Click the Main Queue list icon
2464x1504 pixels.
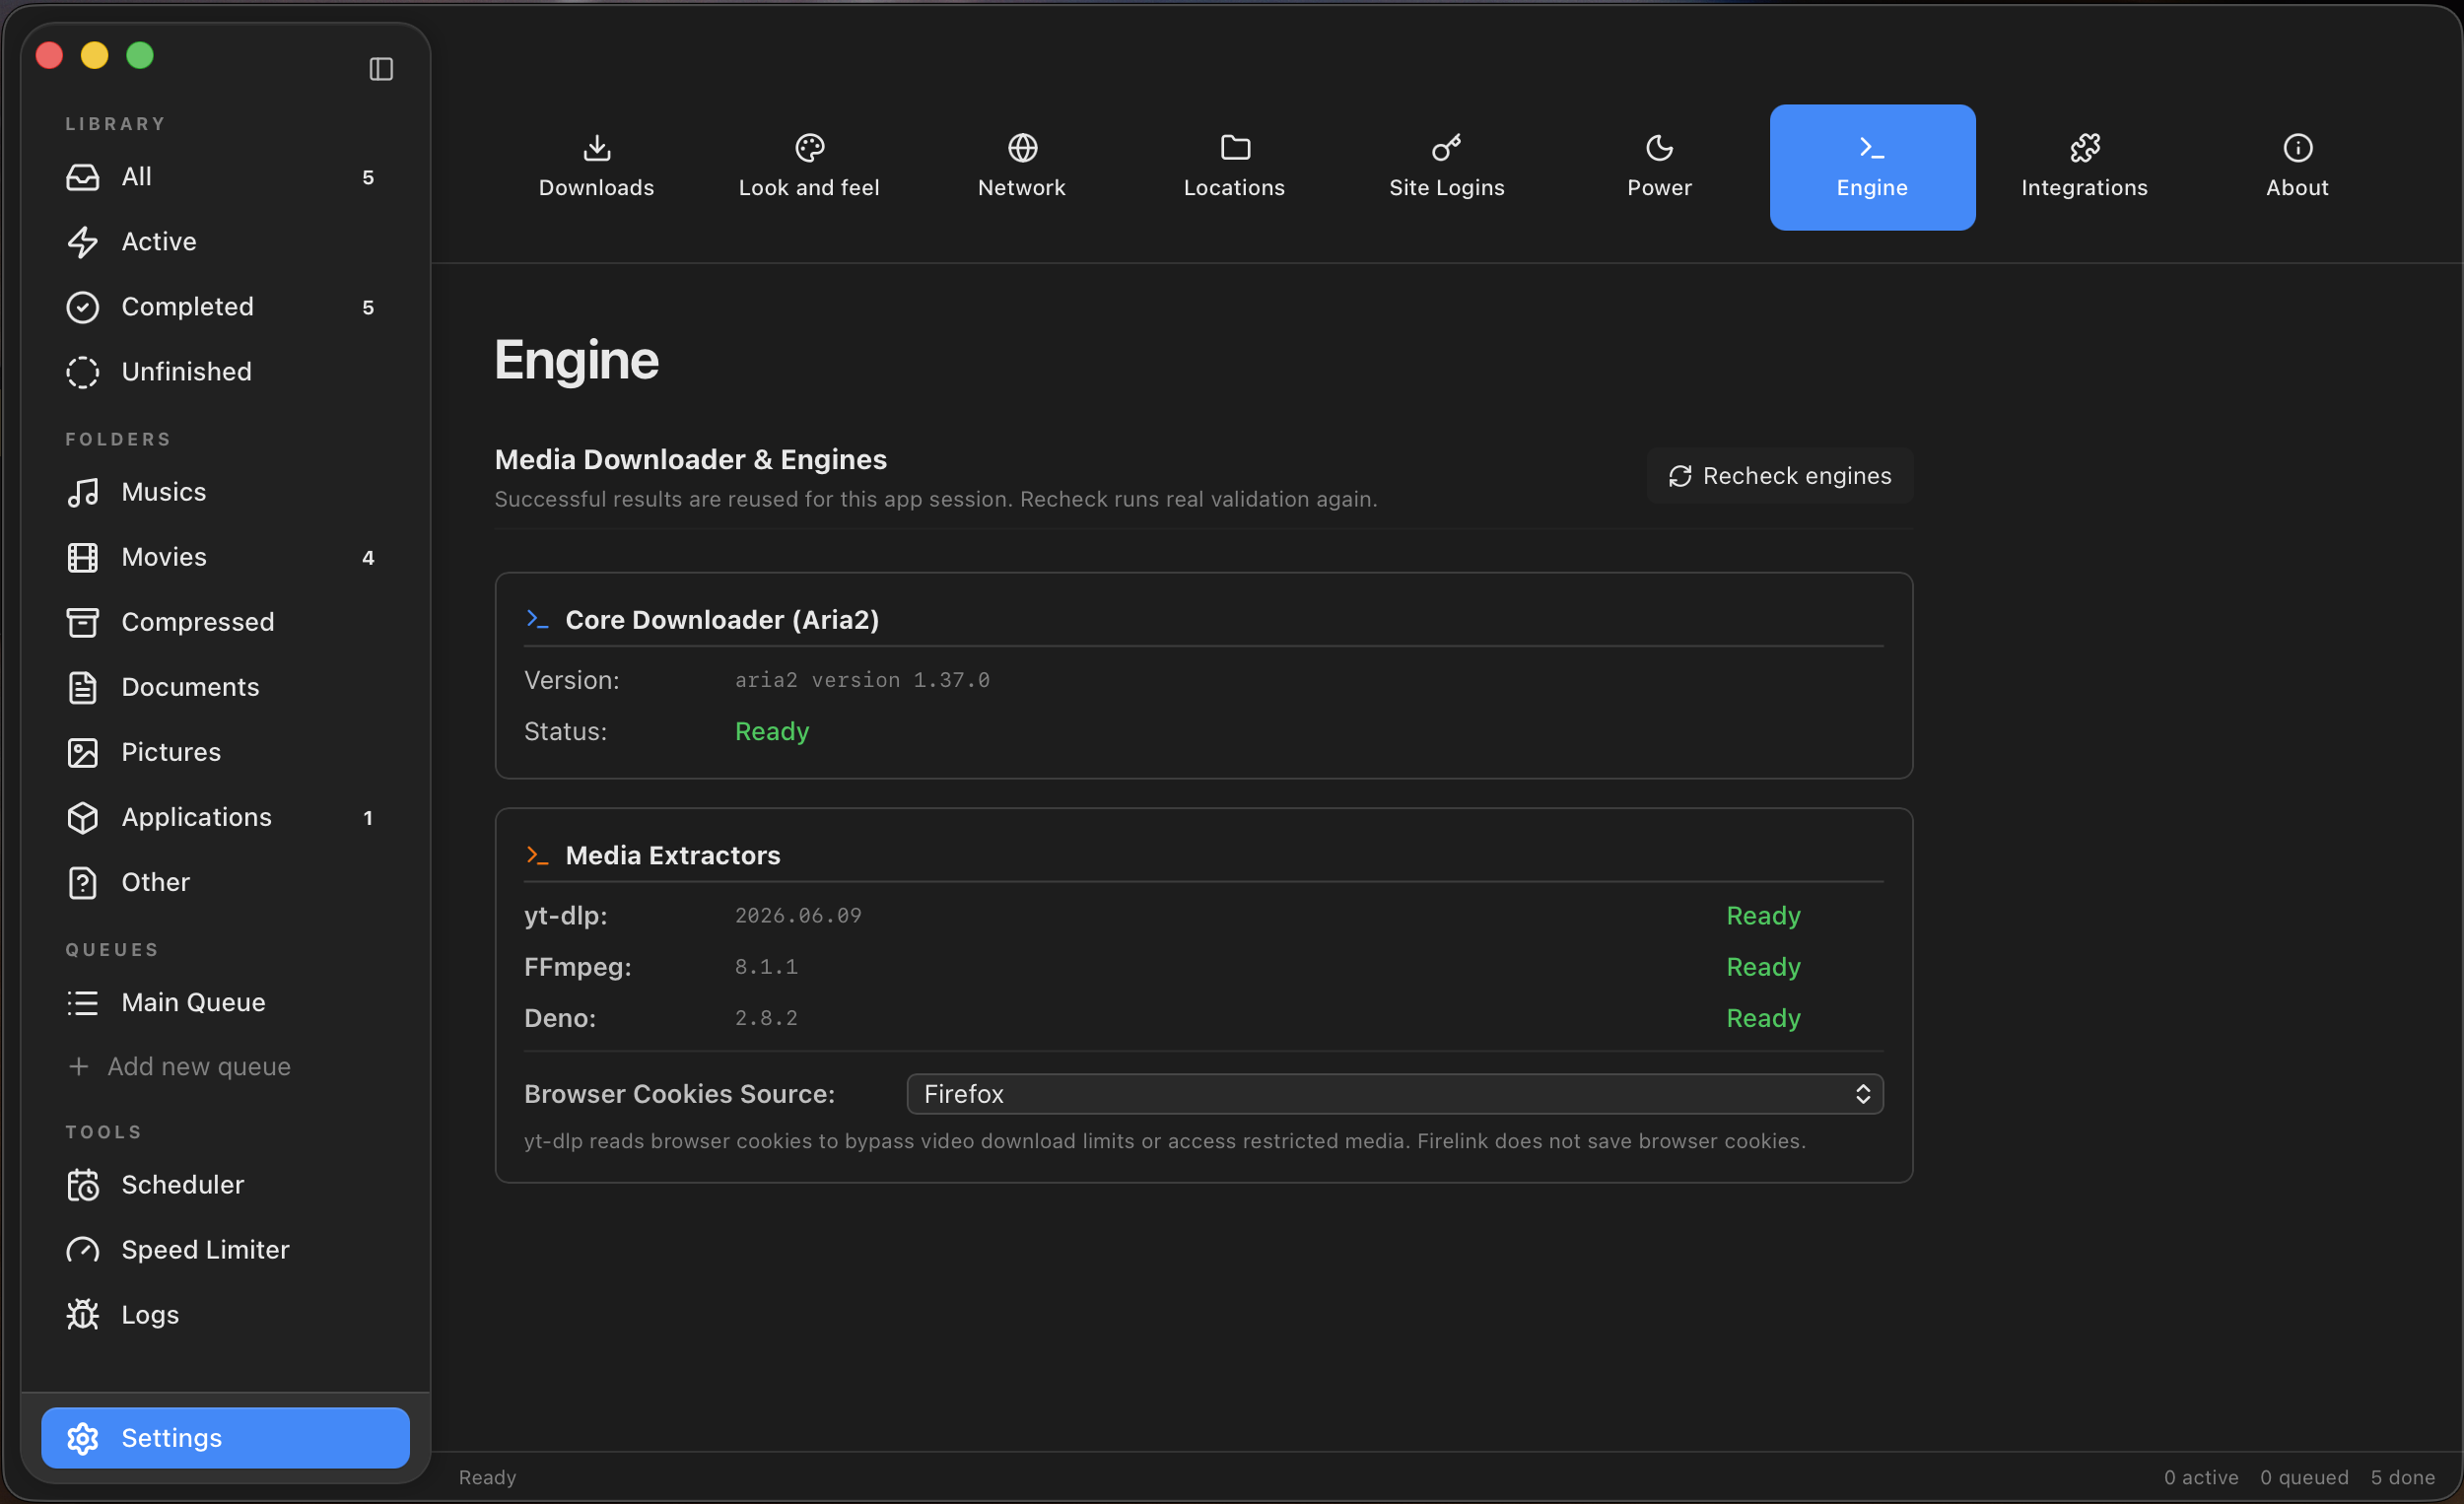click(83, 1002)
